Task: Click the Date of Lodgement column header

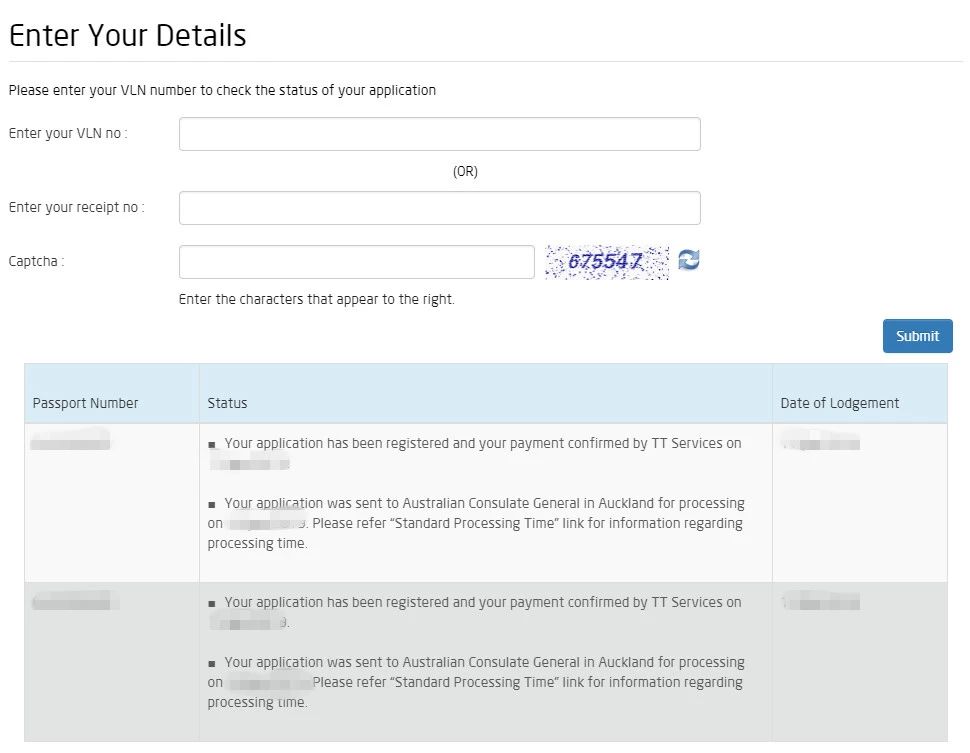Action: point(839,403)
